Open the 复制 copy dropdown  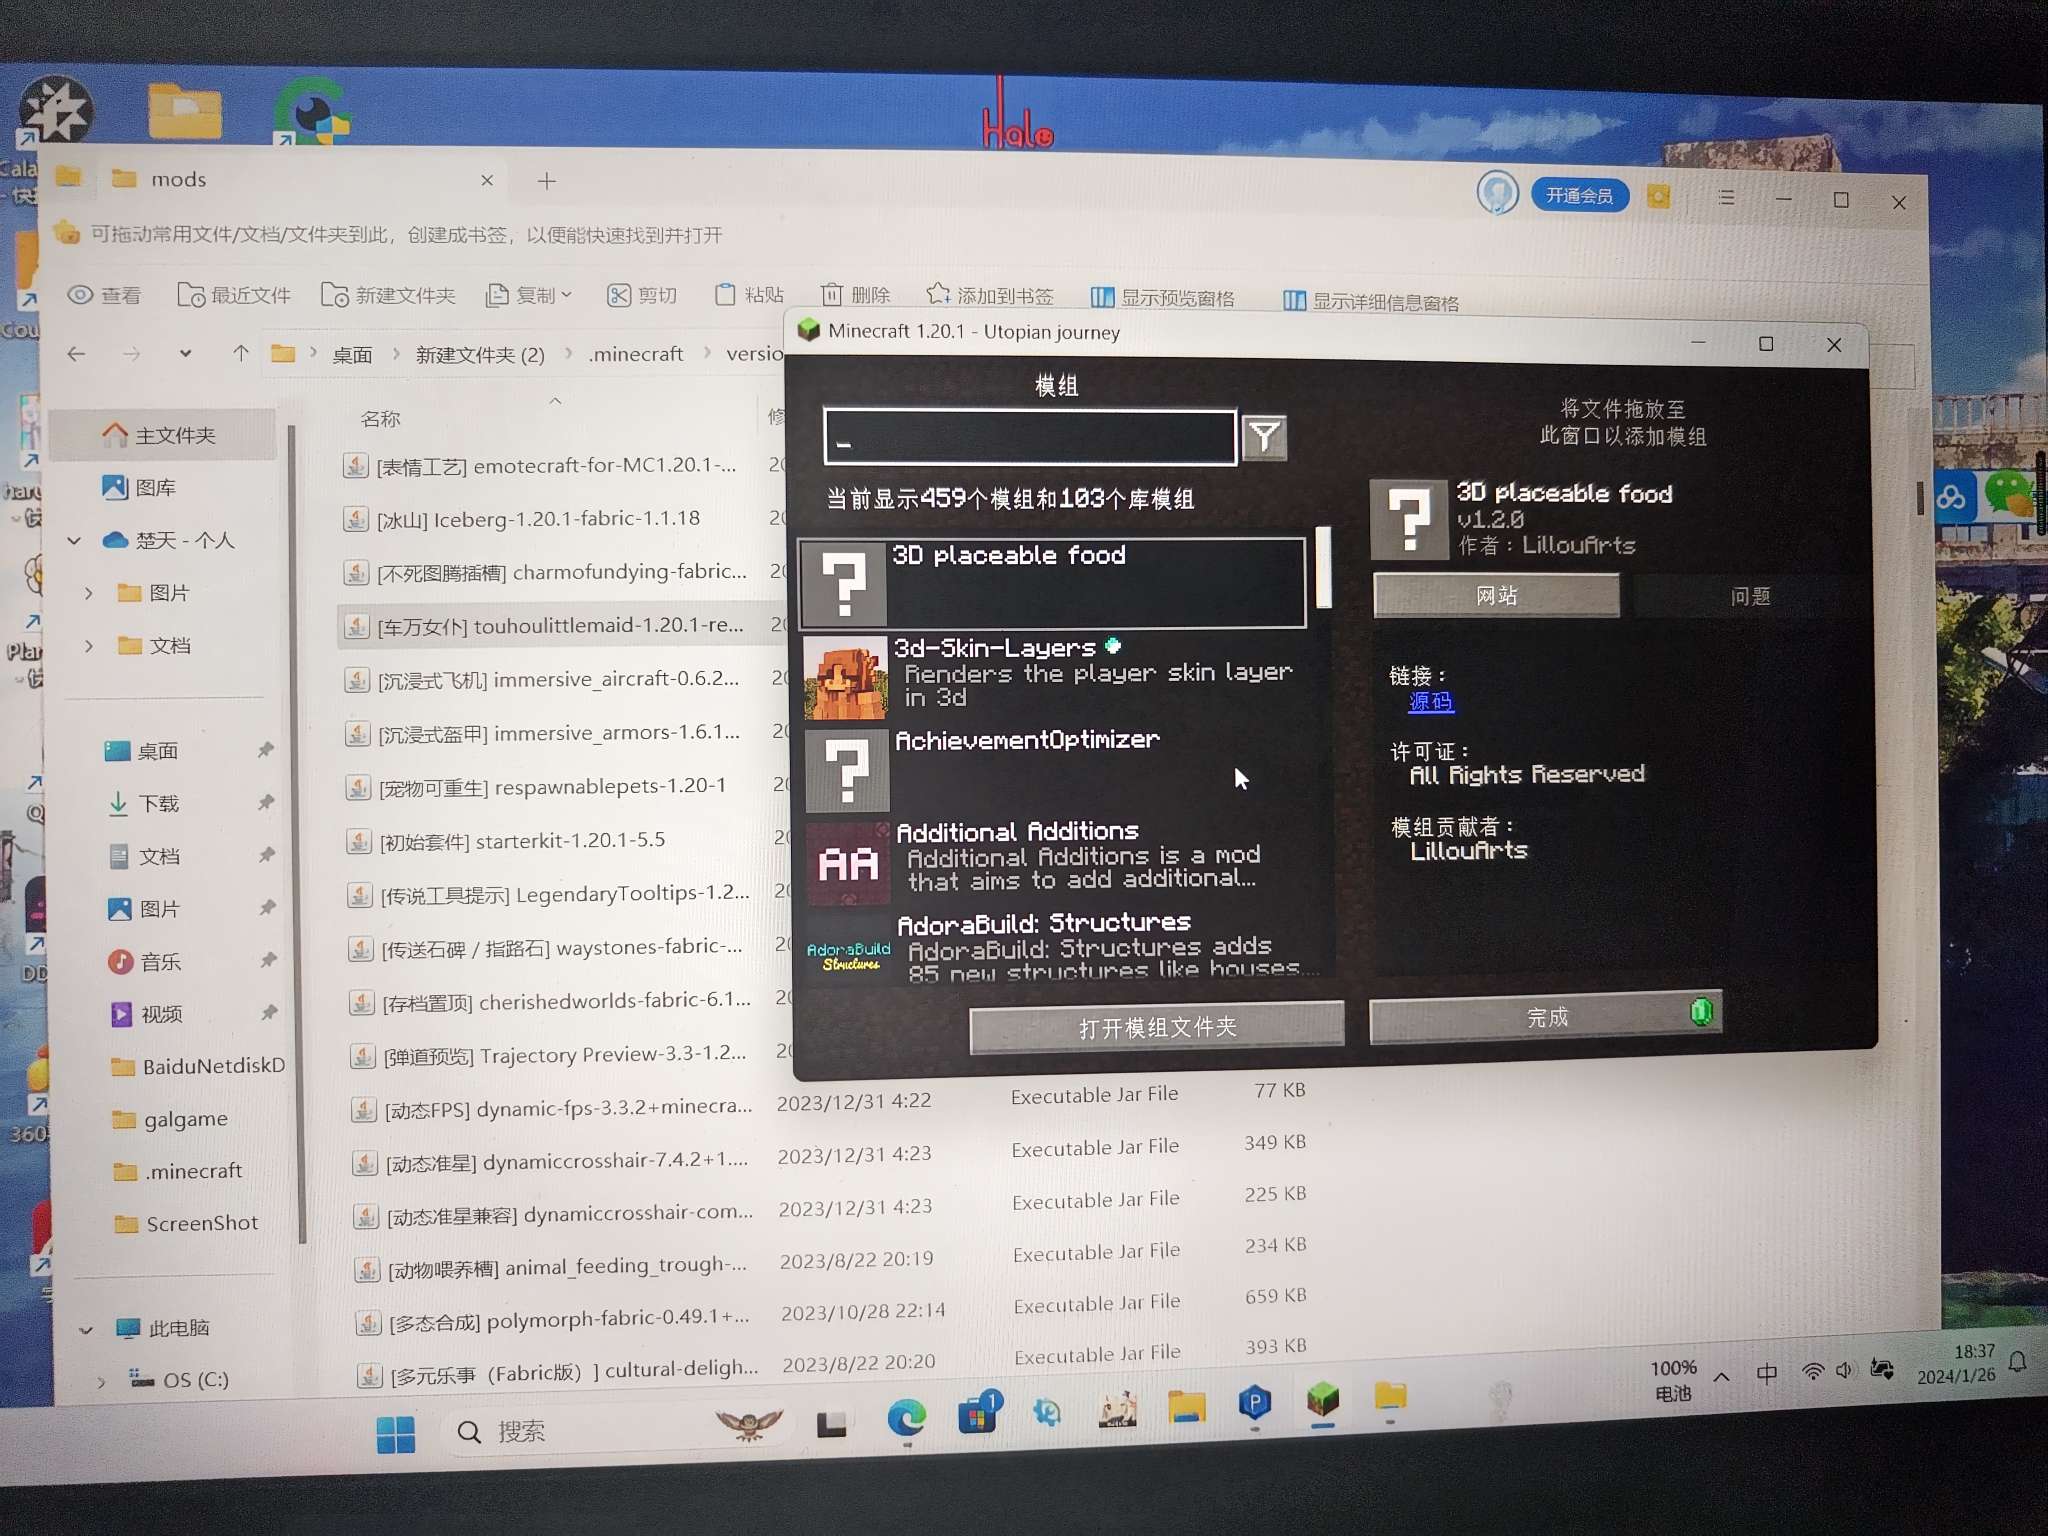tap(529, 295)
